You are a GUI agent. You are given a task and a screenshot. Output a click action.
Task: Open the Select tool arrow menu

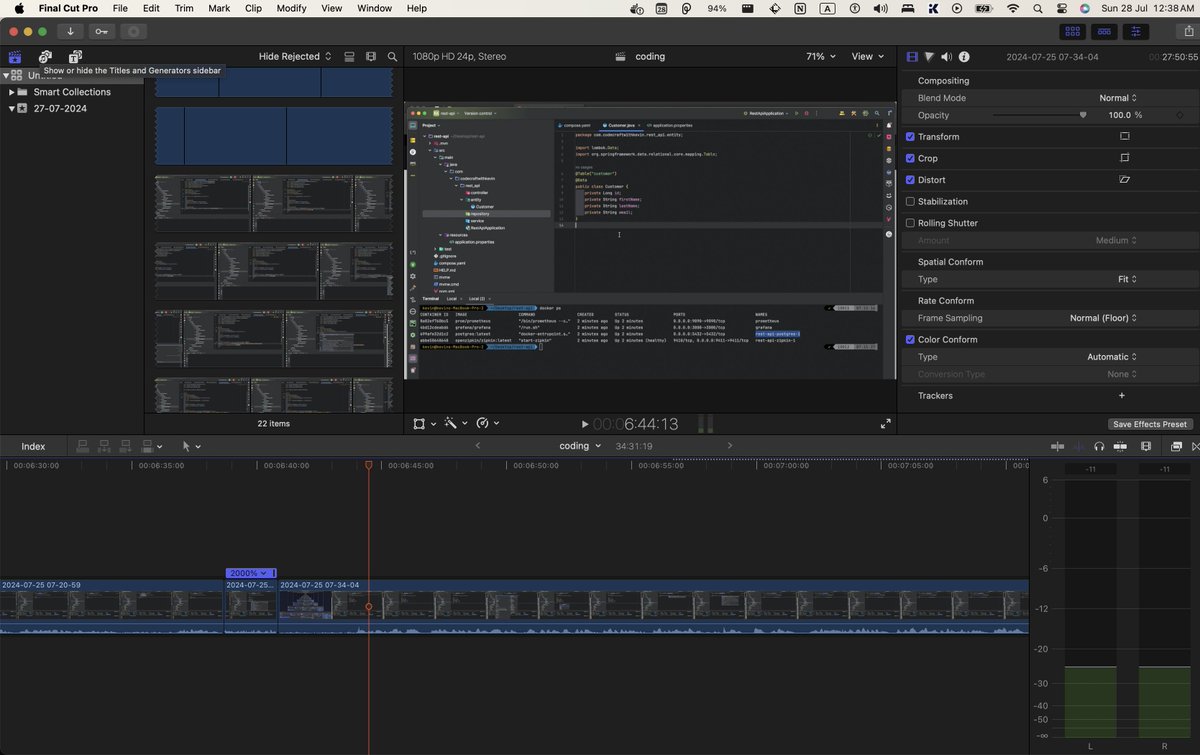tap(190, 446)
